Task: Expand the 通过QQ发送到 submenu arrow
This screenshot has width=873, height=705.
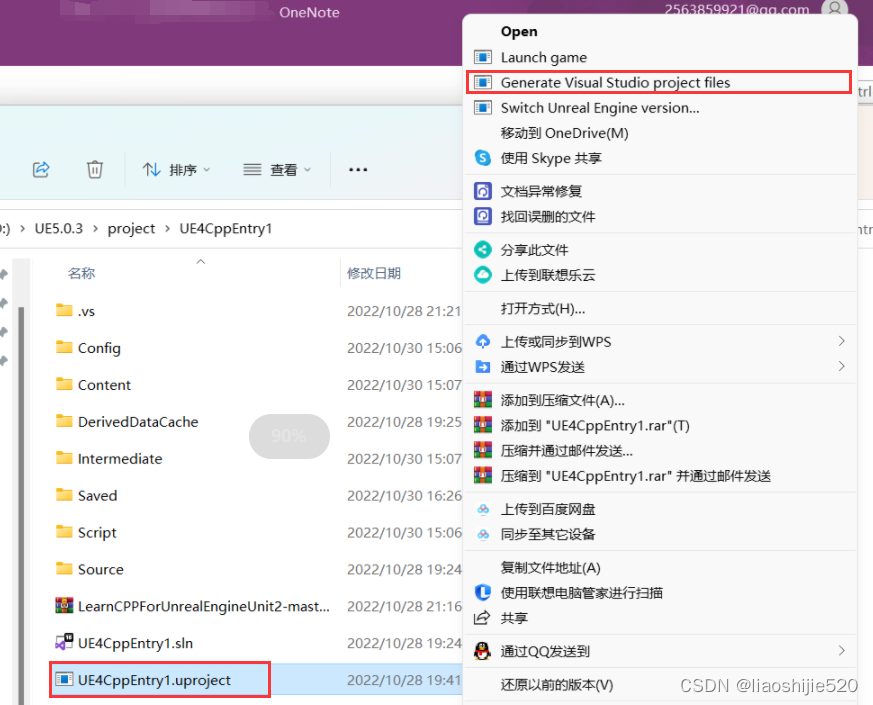Action: 841,650
